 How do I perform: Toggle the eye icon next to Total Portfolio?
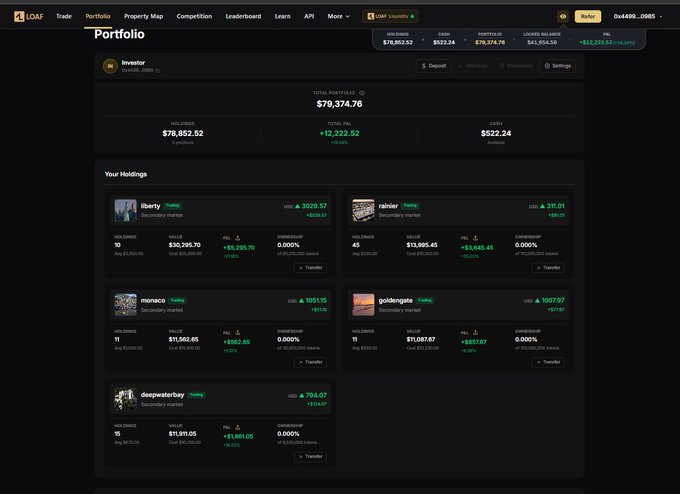pyautogui.click(x=362, y=93)
